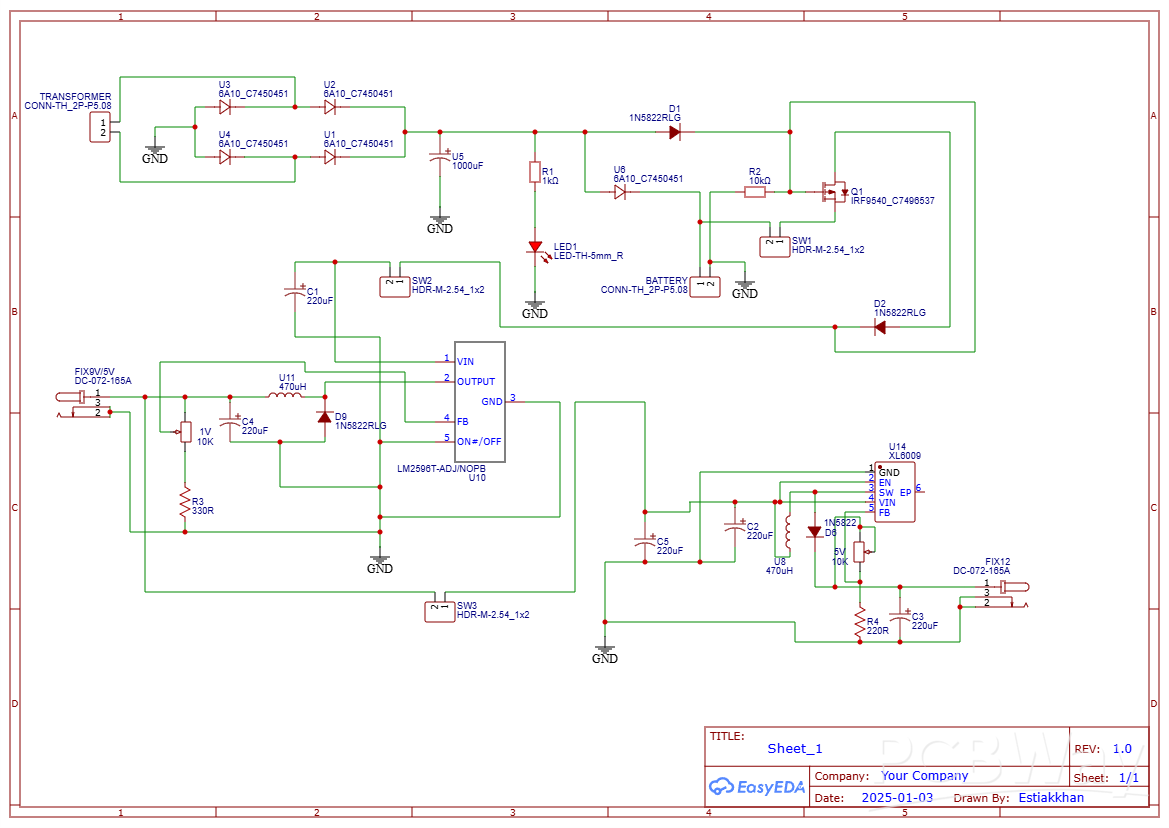Screen dimensions: 1169x828
Task: Select the Estiakkhan drawn-by name
Action: pos(1051,798)
